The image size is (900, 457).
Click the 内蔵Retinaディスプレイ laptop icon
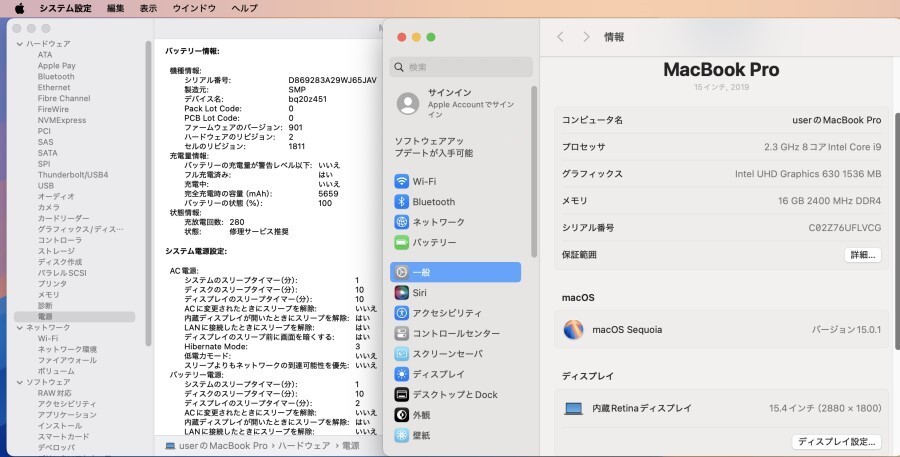pos(573,408)
